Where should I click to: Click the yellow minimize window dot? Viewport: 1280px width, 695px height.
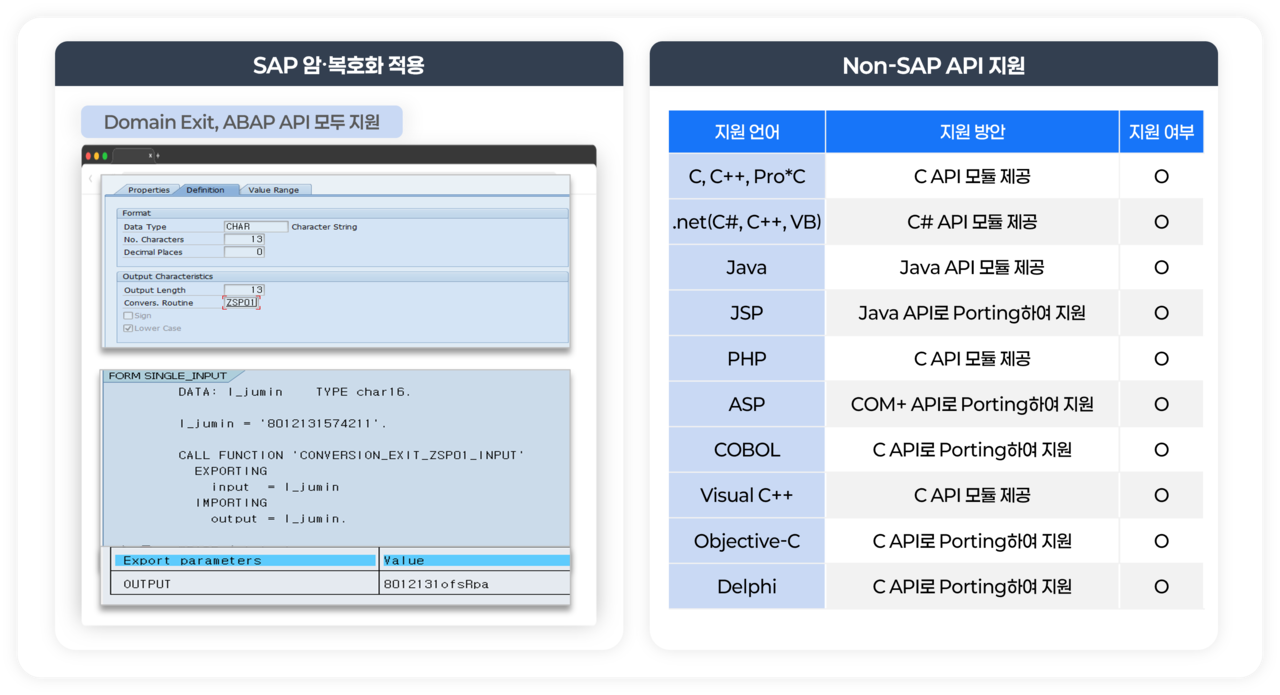[96, 156]
